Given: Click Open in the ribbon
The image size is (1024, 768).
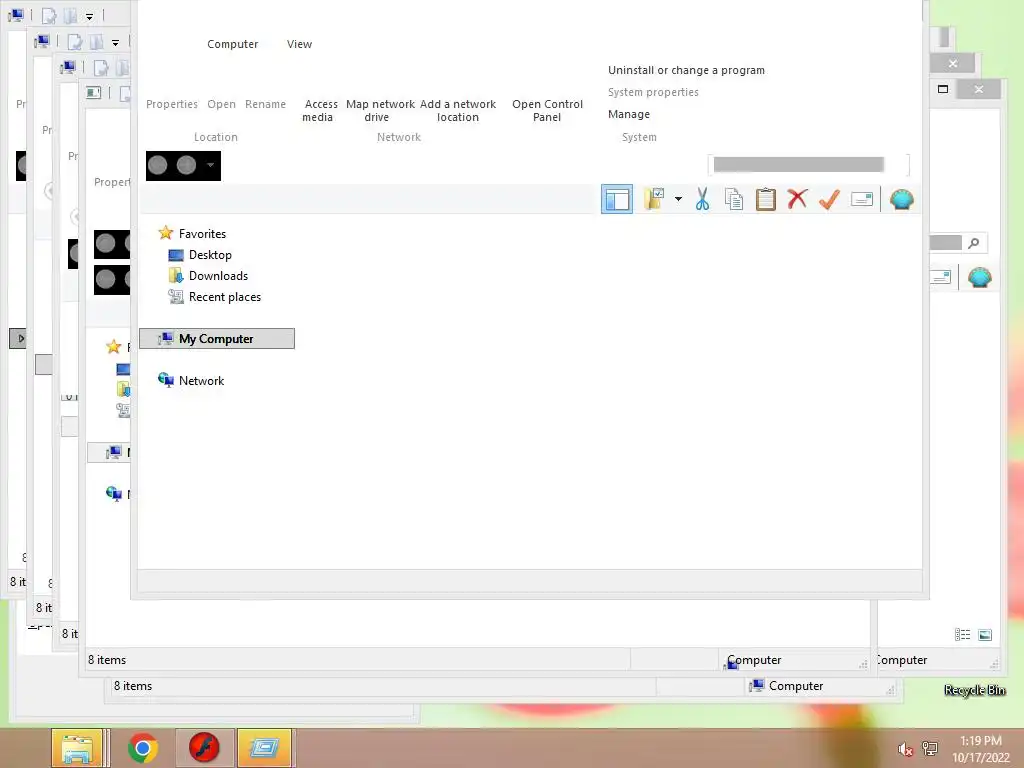Looking at the screenshot, I should click(221, 104).
